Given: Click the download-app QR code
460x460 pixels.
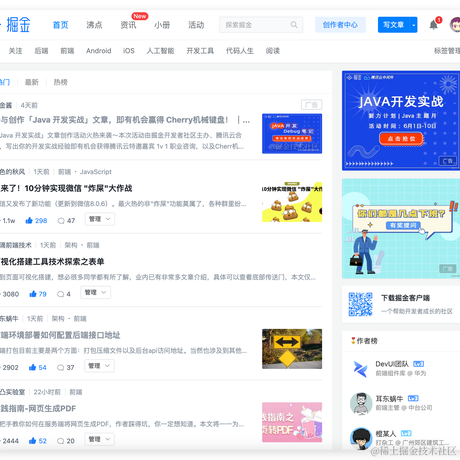Looking at the screenshot, I should 360,304.
